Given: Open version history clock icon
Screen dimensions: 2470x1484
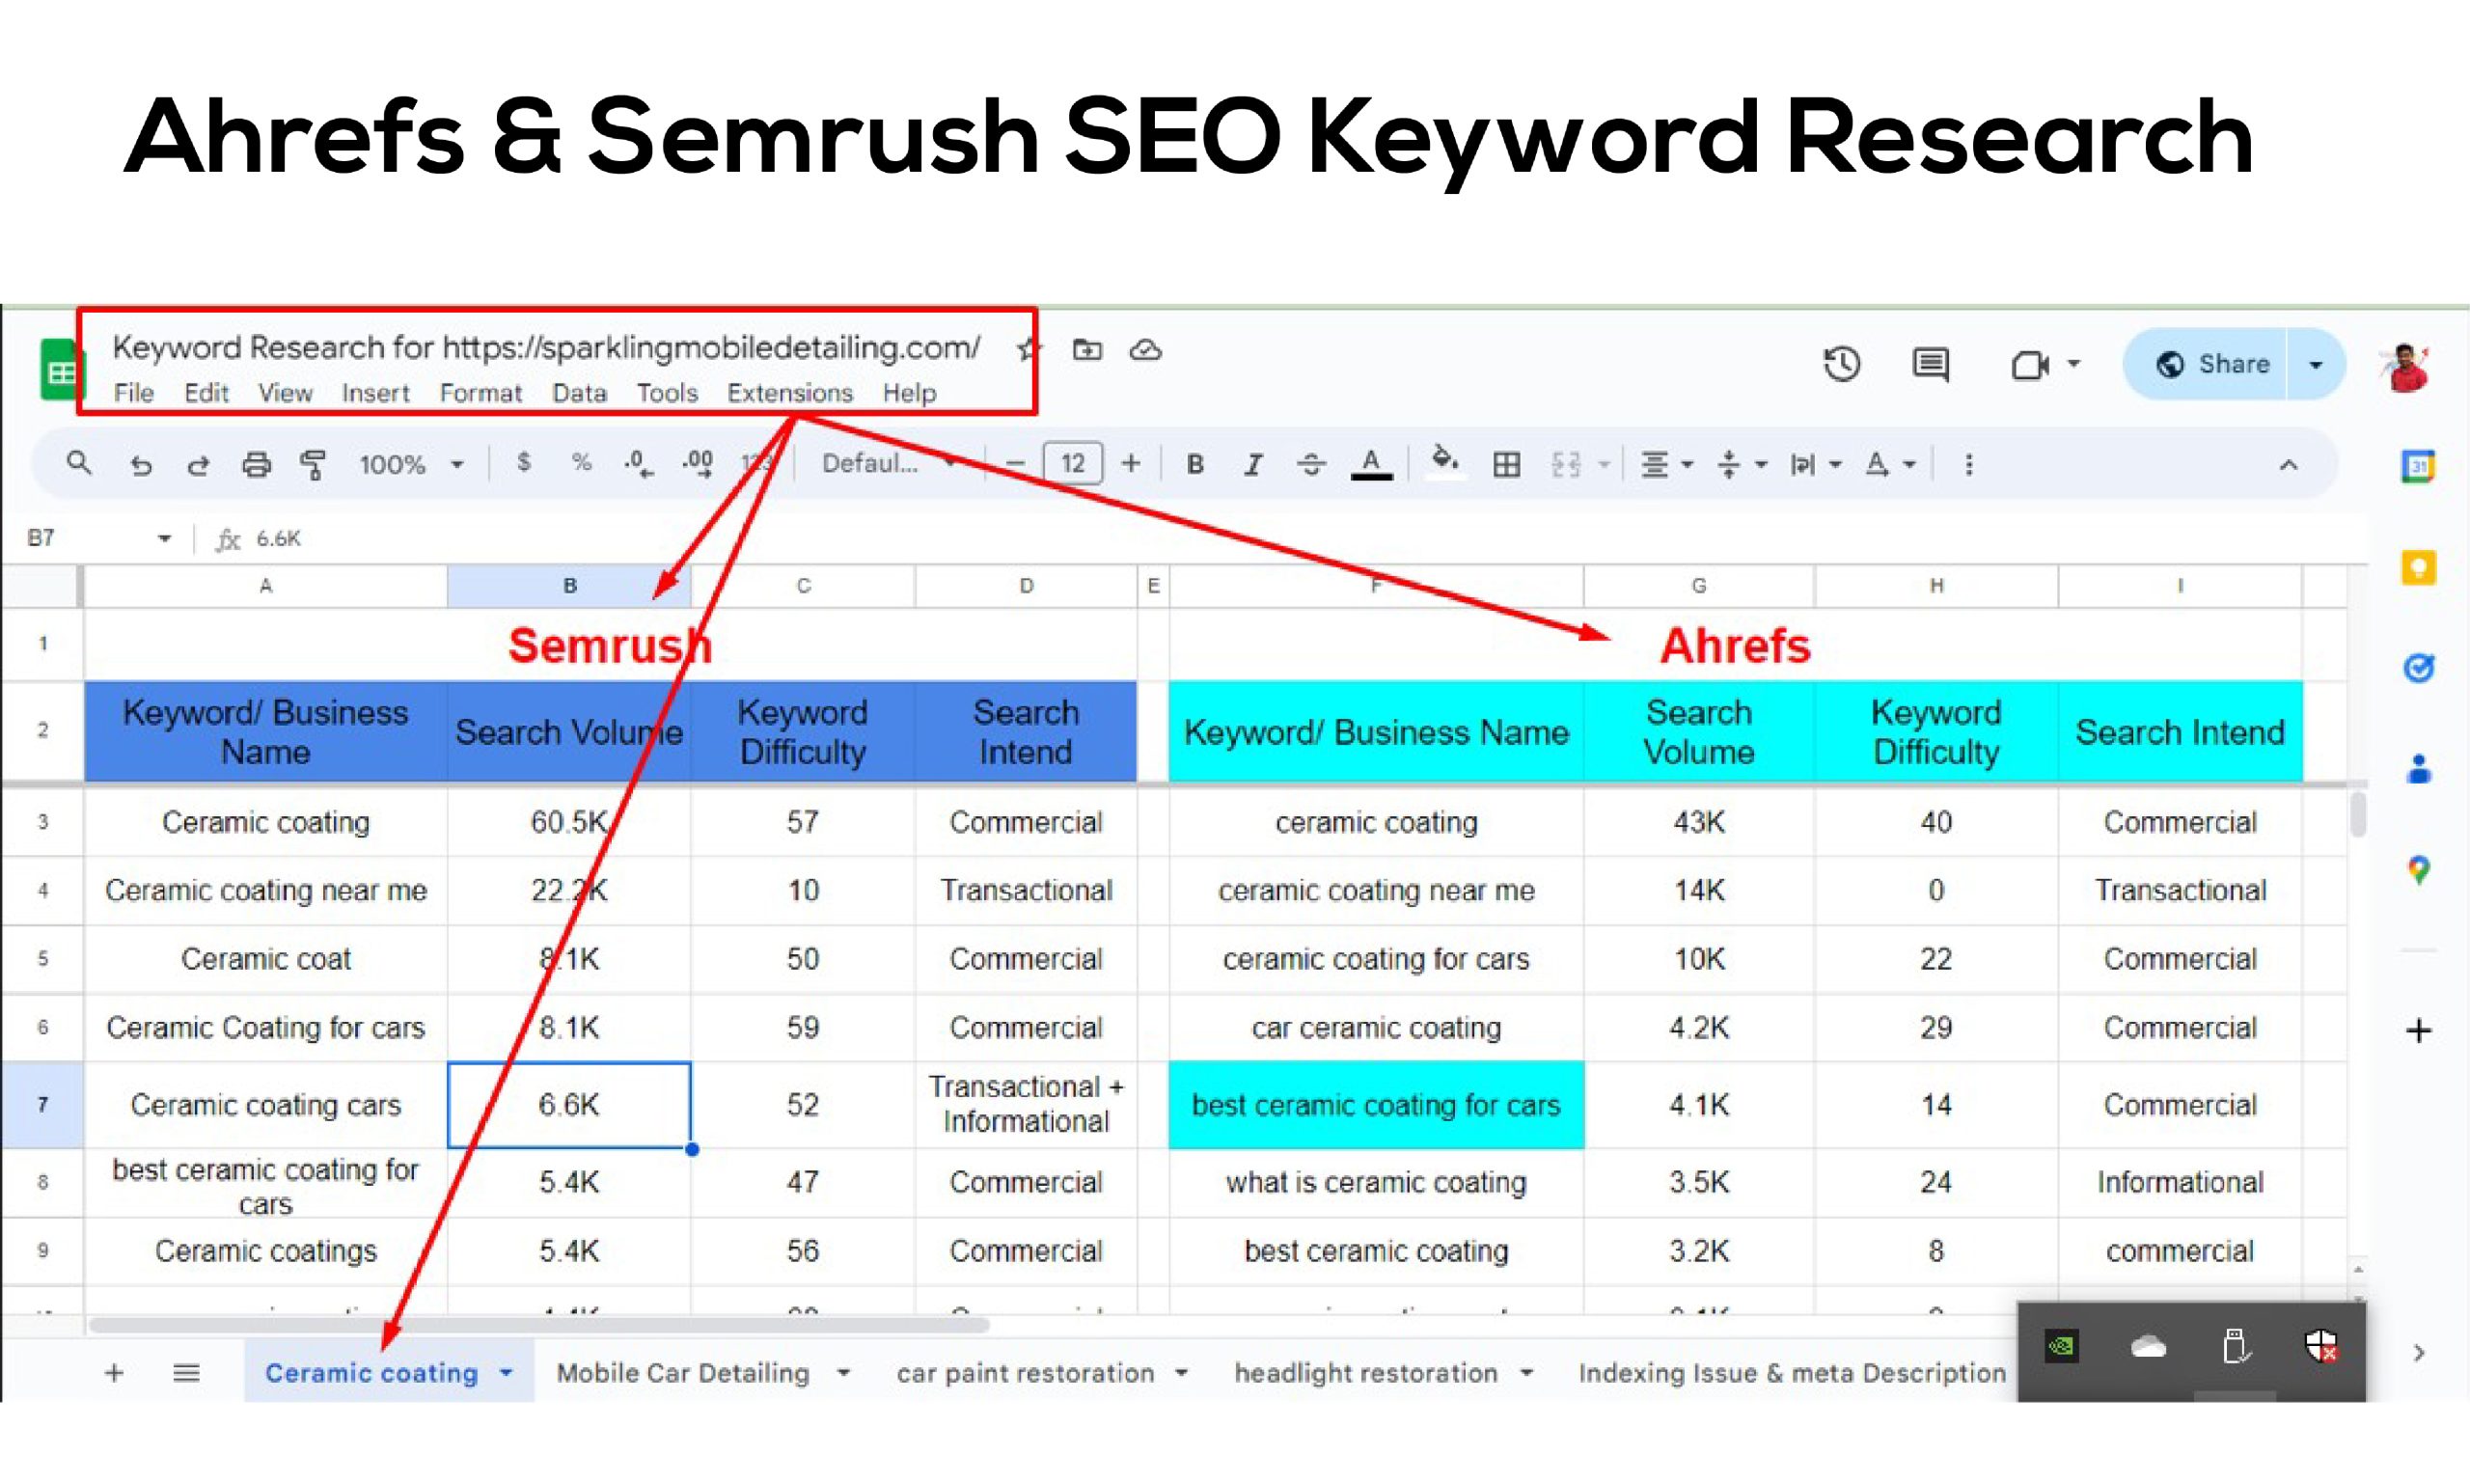Looking at the screenshot, I should 1842,364.
